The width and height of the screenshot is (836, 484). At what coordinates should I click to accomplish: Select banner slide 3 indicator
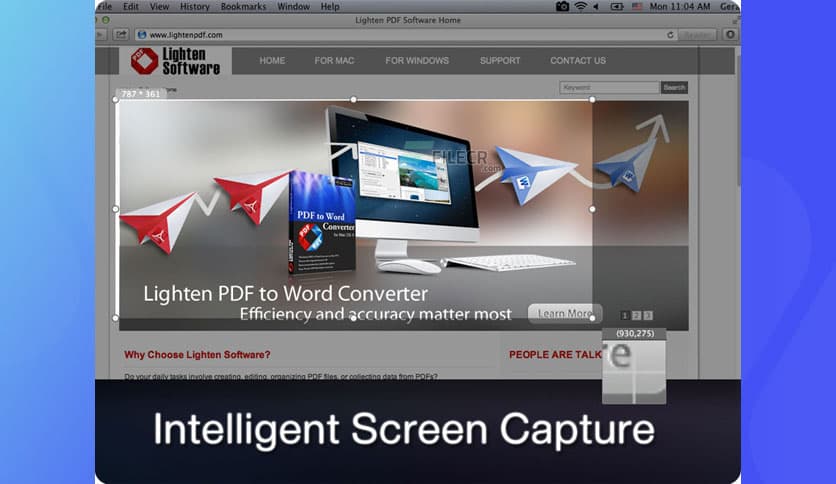(x=648, y=316)
